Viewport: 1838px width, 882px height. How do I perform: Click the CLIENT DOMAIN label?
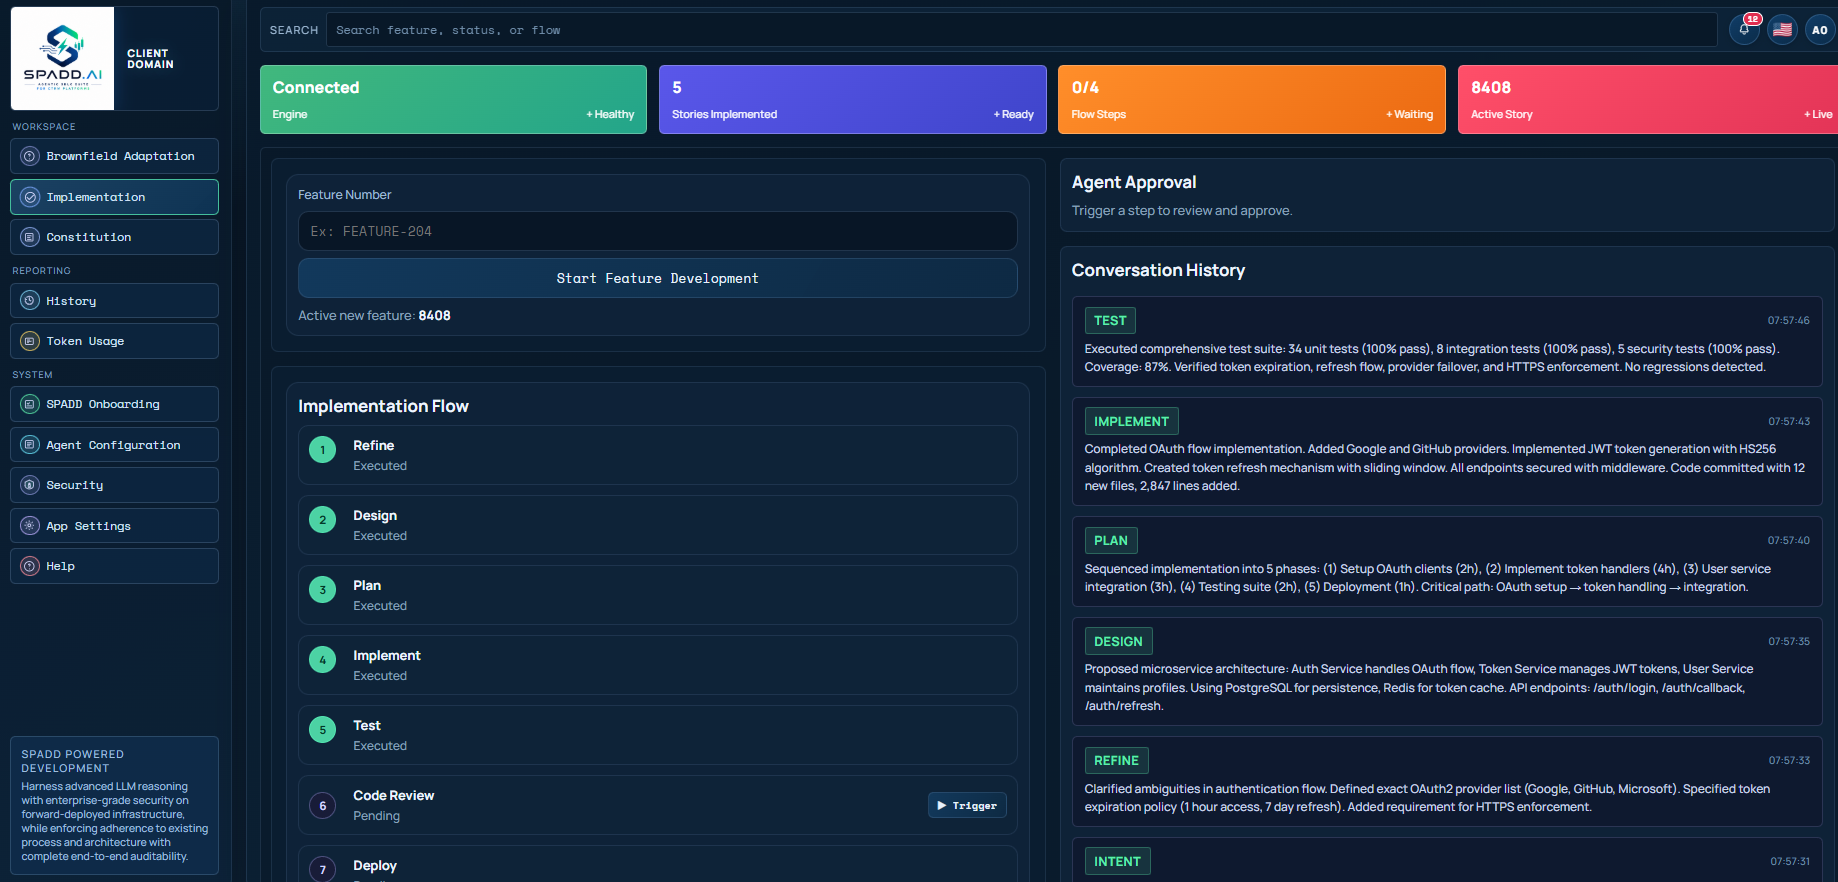click(150, 59)
